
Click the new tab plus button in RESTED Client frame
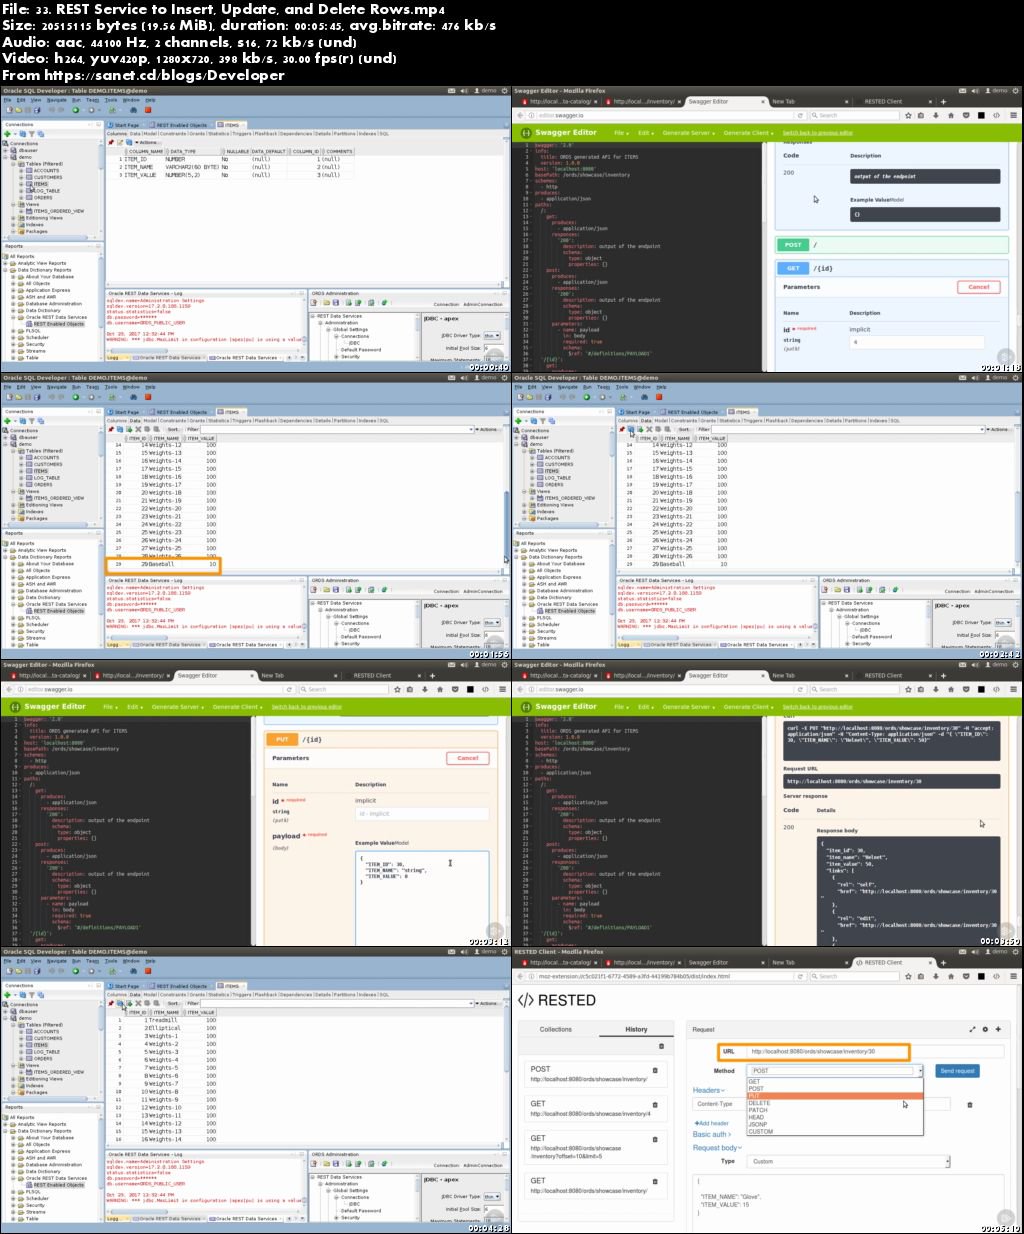click(x=942, y=962)
